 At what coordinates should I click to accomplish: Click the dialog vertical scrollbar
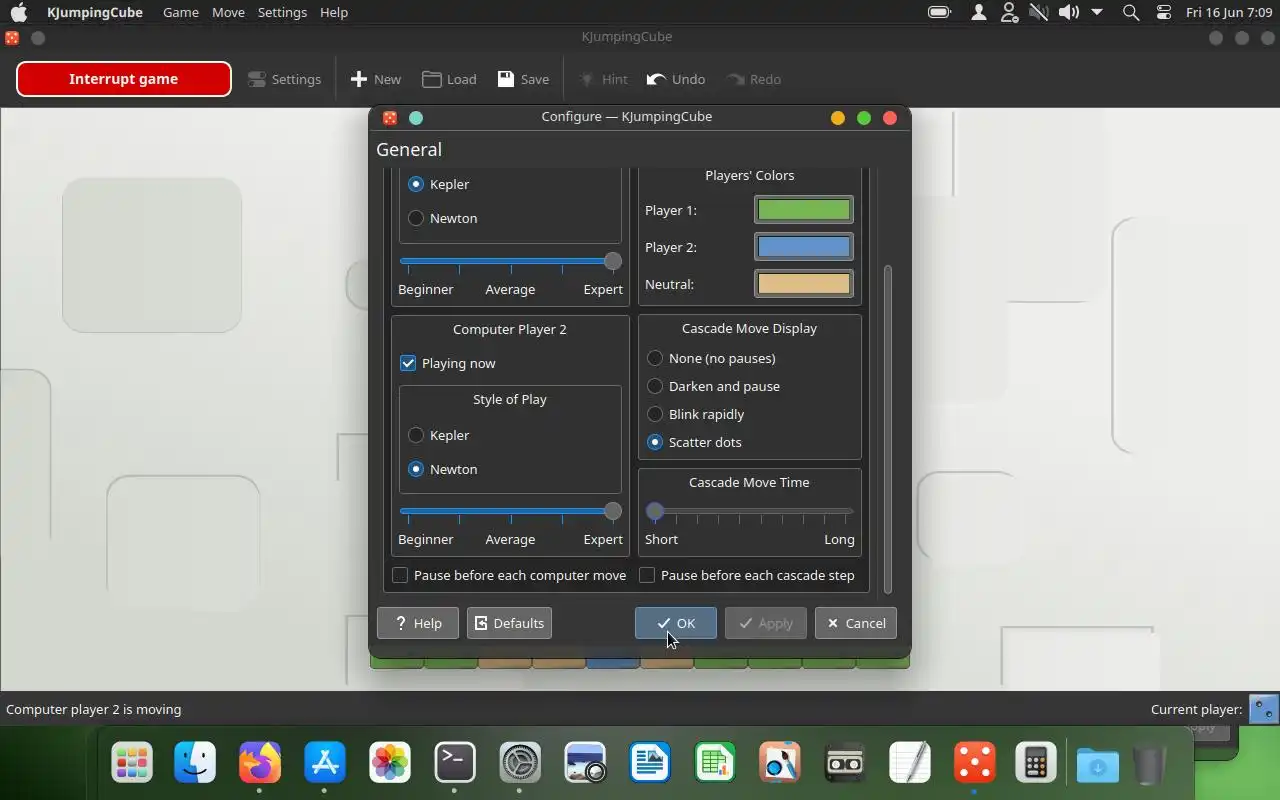point(887,429)
